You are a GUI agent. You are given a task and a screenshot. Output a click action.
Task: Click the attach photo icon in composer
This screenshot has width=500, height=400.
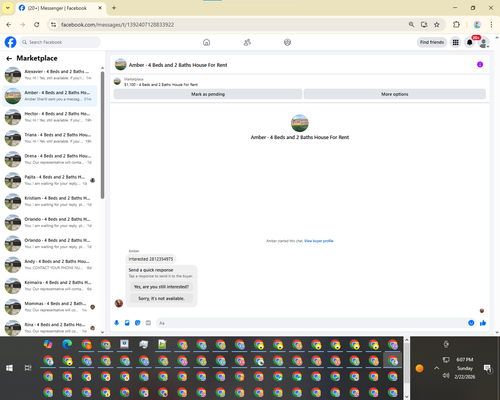pos(127,323)
